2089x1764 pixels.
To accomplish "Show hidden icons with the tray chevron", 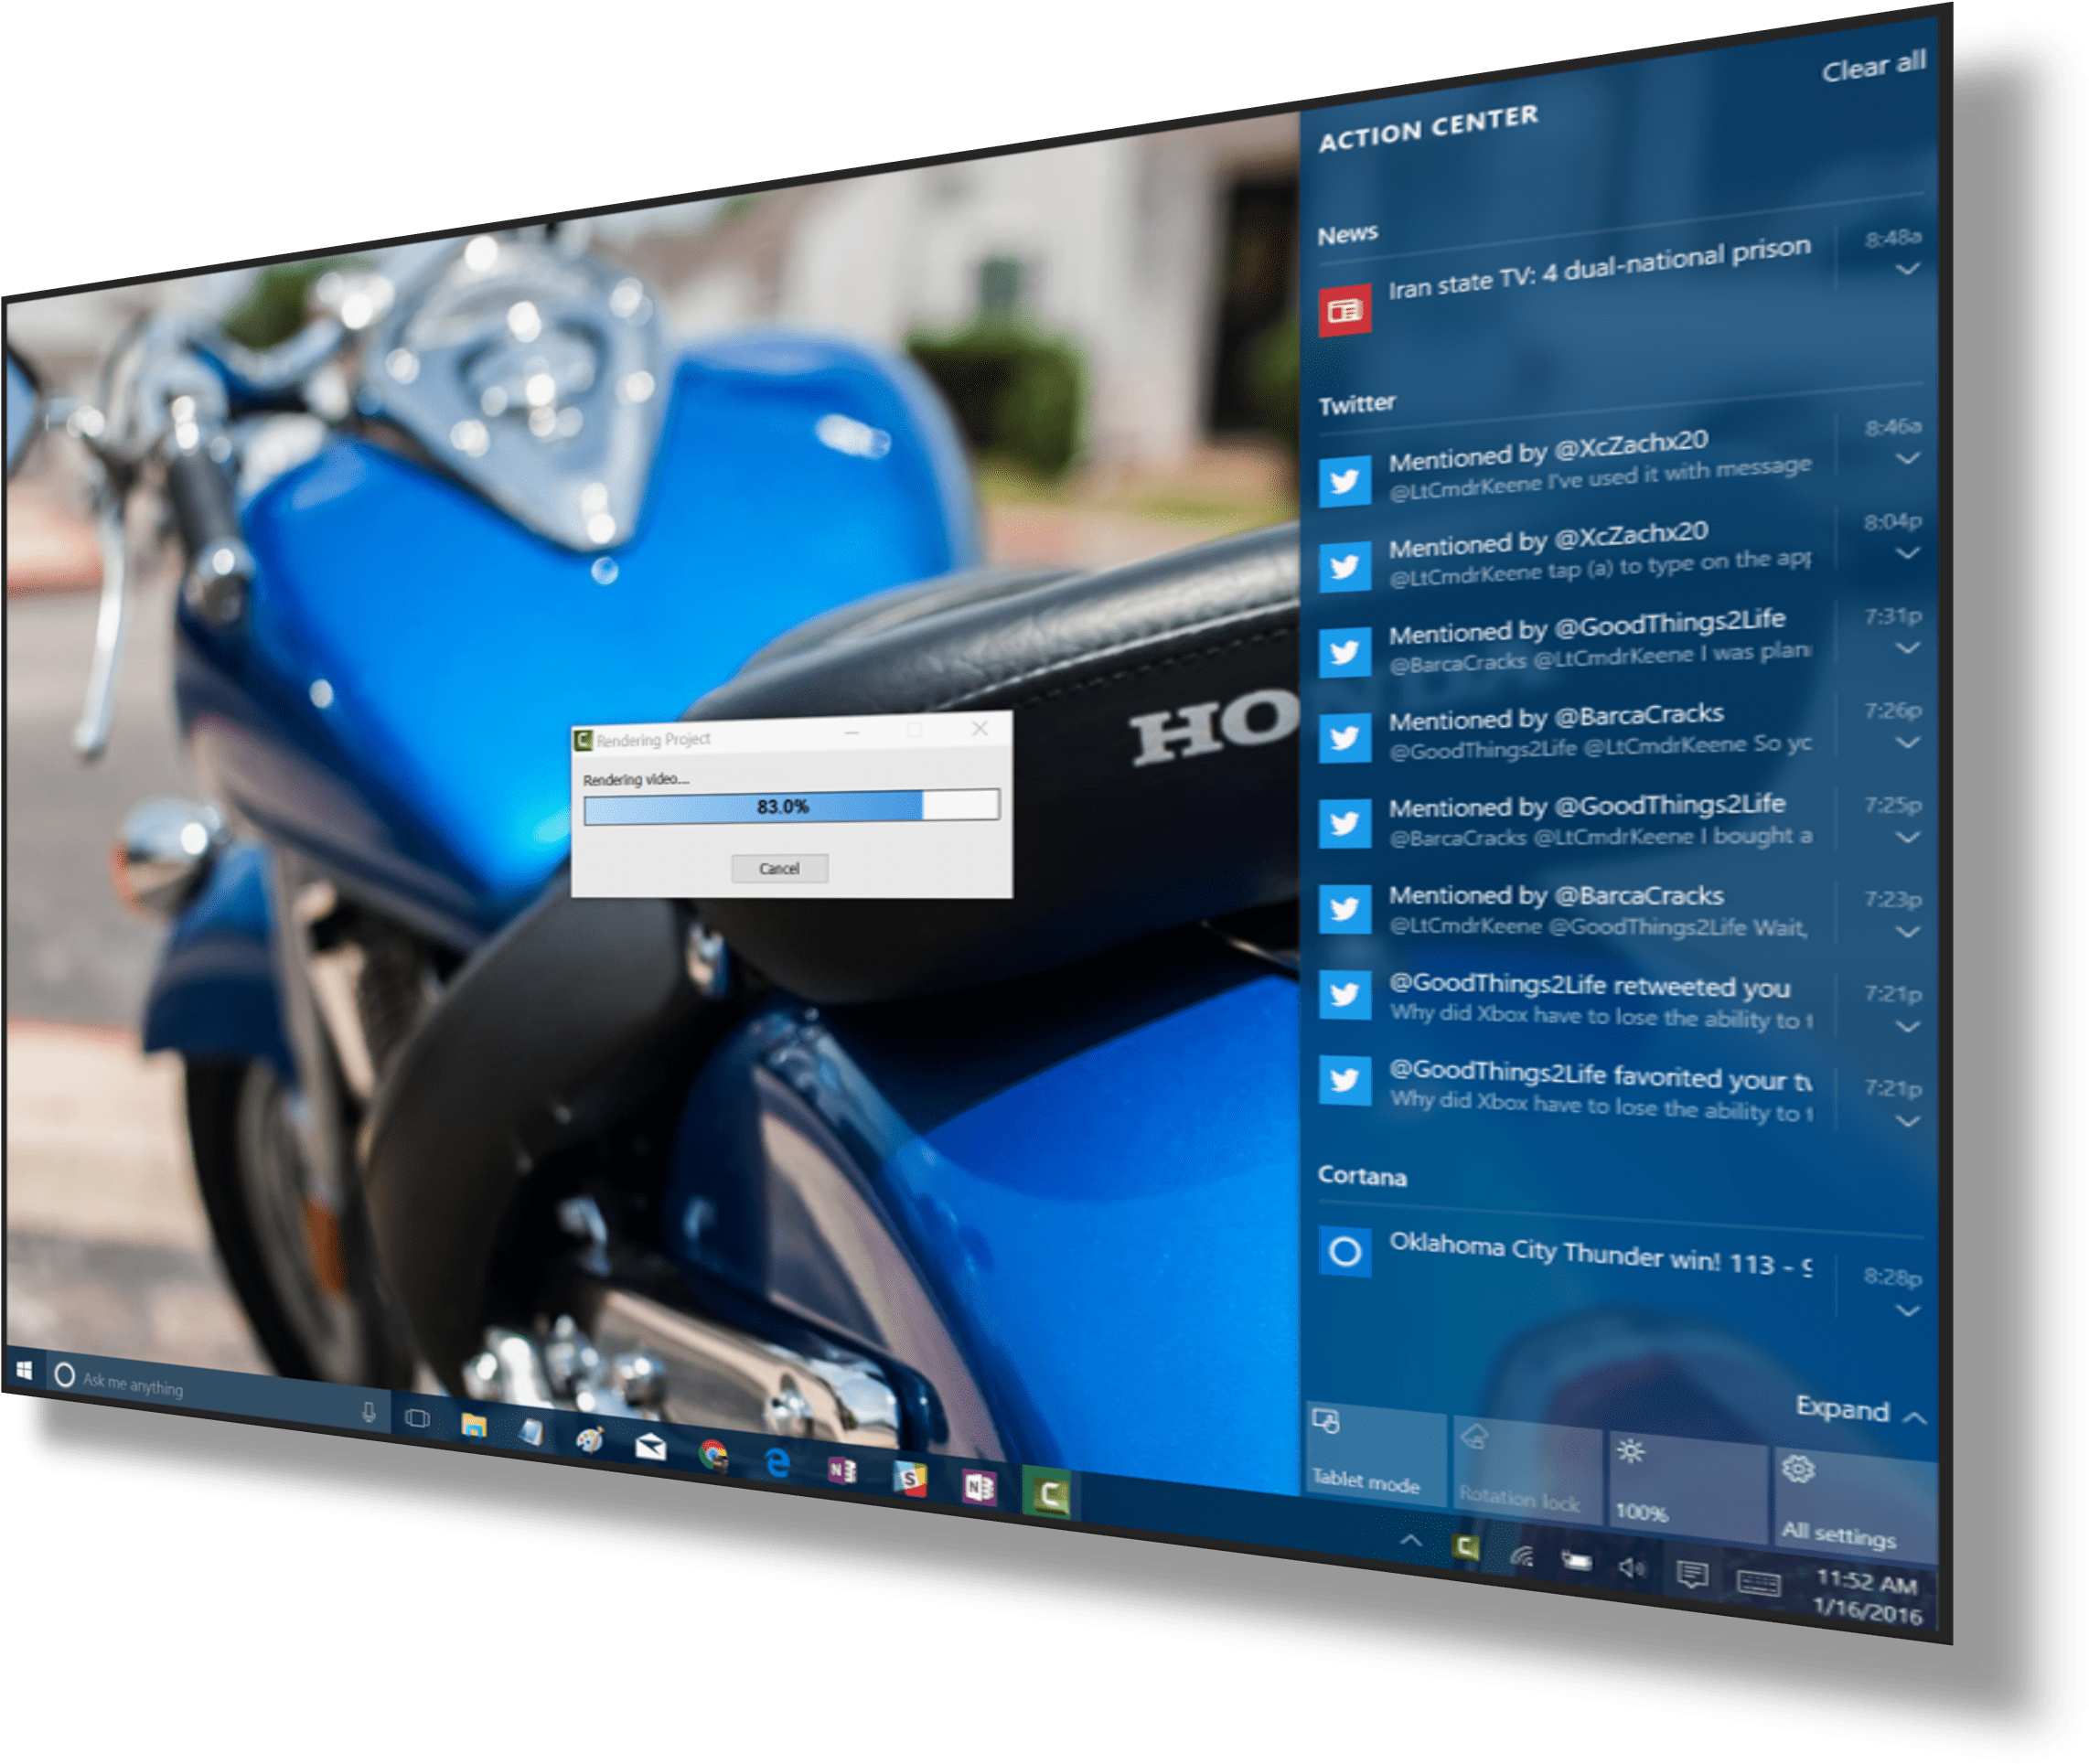I will click(1410, 1540).
